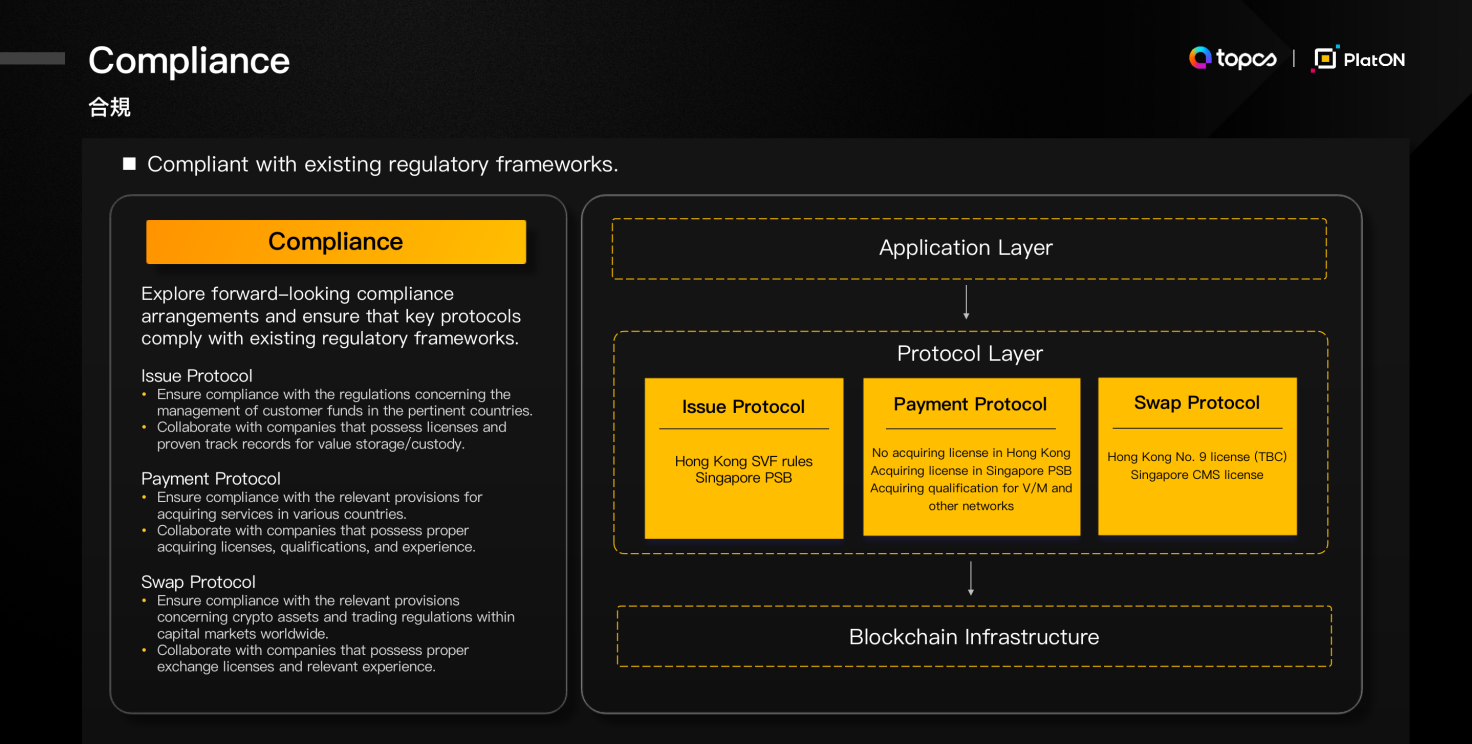Screen dimensions: 1472x744
Task: Click Payment Protocol heading in left panel
Action: coord(211,479)
